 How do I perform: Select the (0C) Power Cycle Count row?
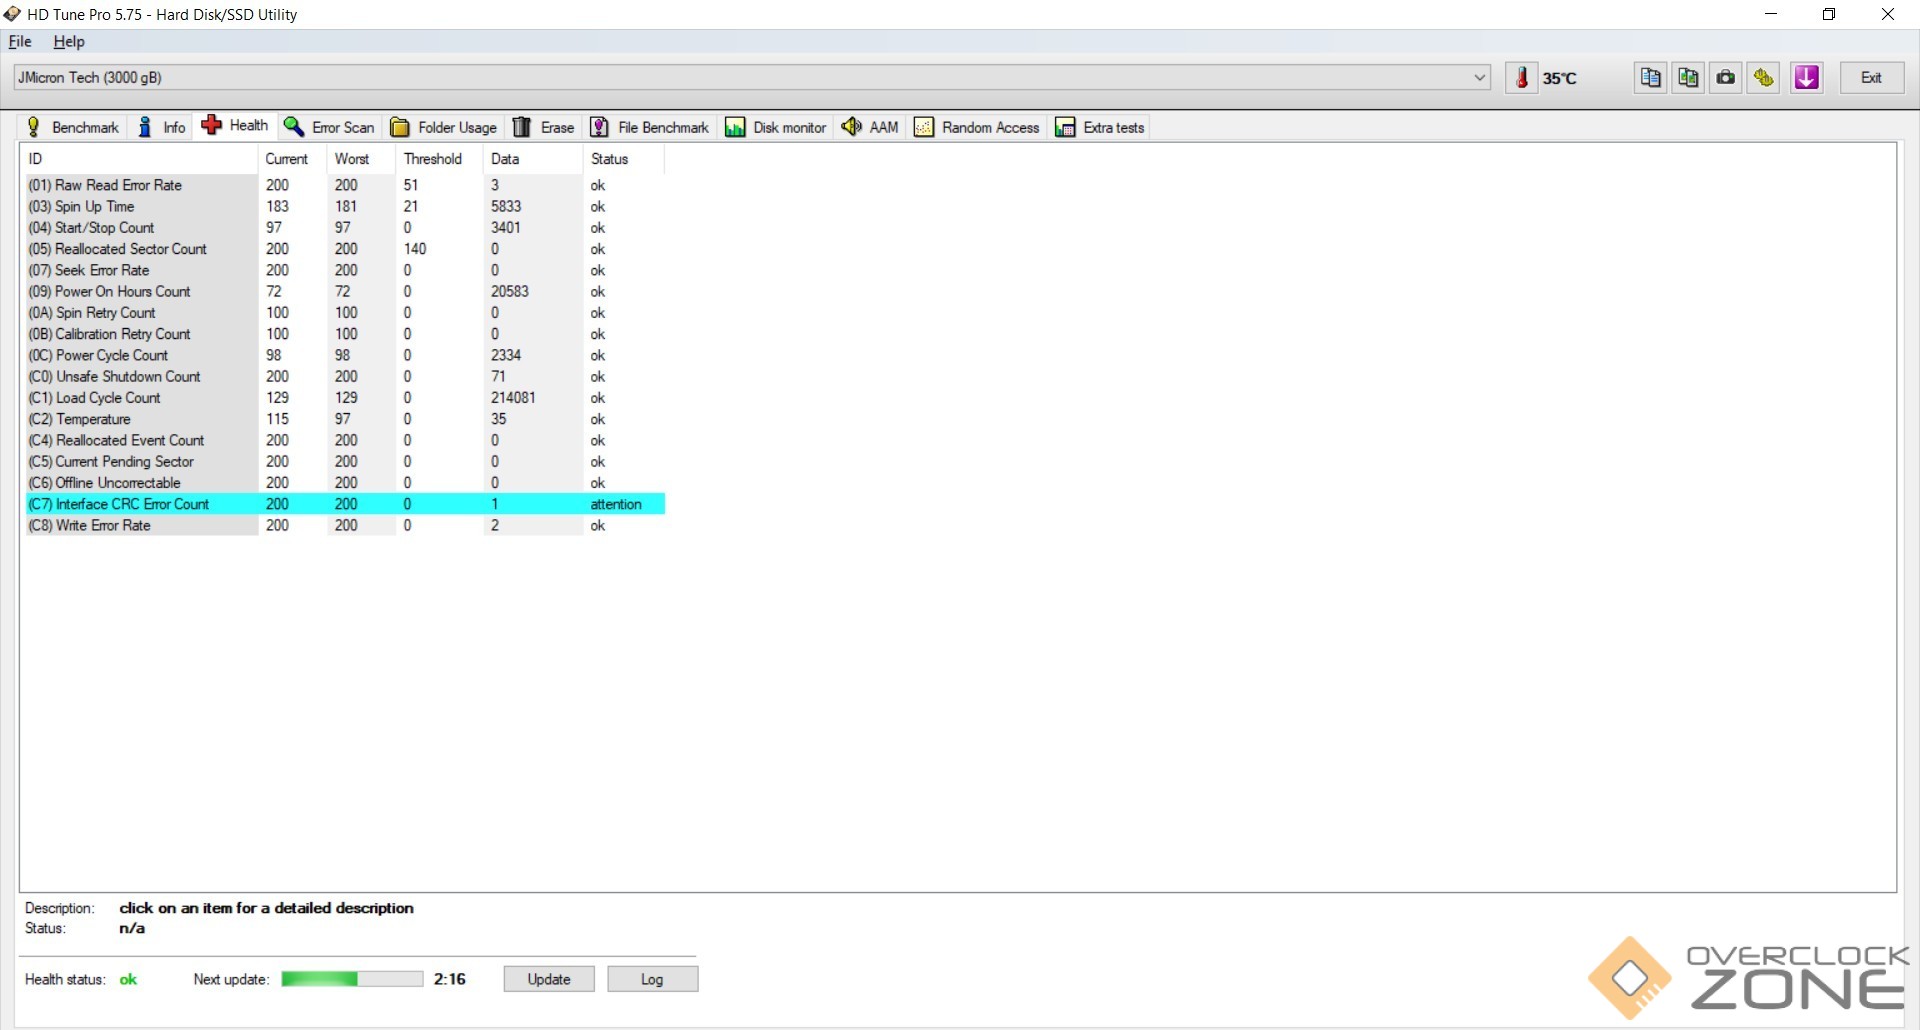tap(345, 355)
